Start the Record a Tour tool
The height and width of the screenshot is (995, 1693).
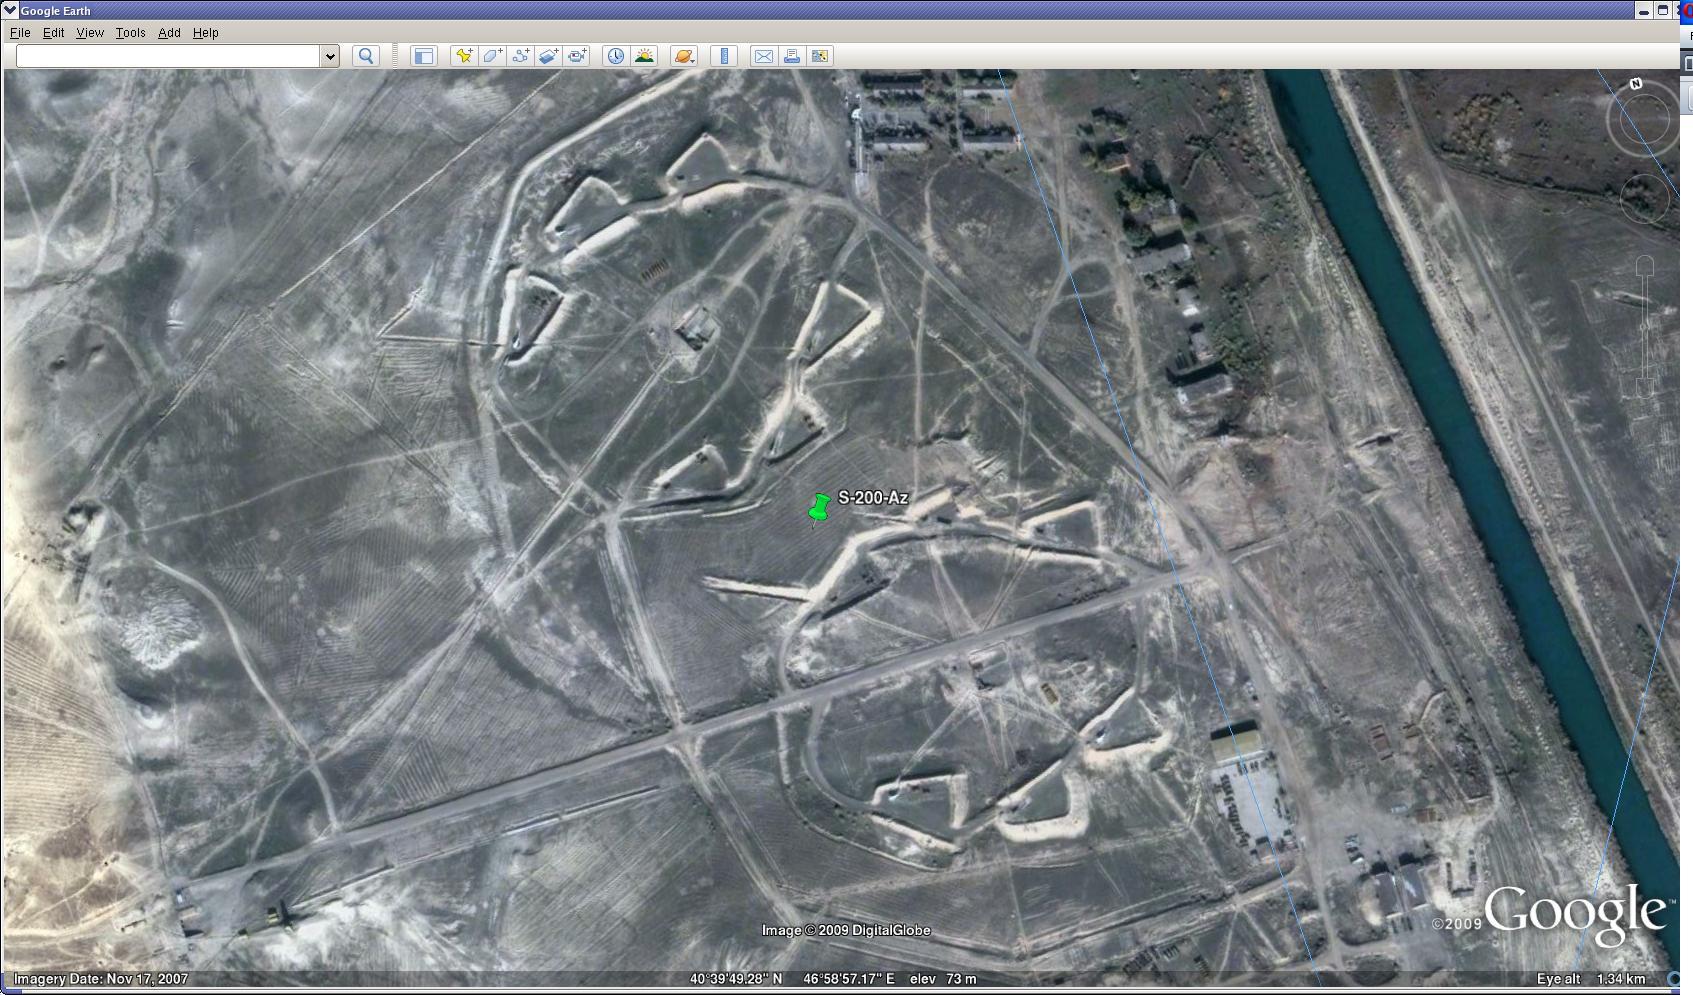[x=577, y=56]
